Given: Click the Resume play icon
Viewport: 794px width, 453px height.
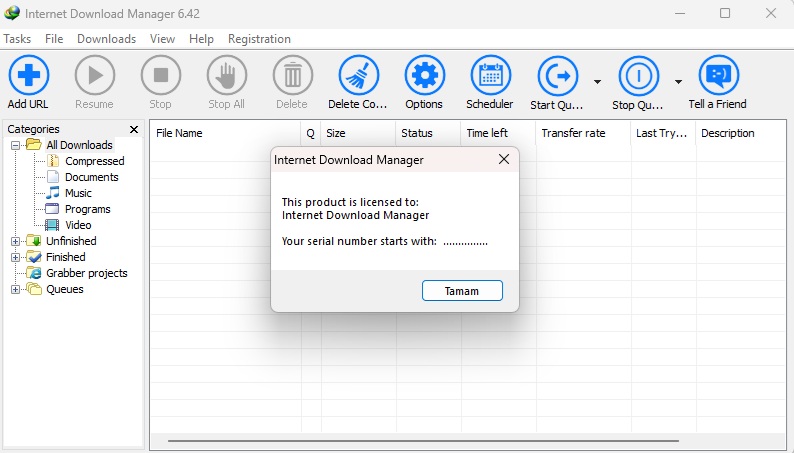Looking at the screenshot, I should pyautogui.click(x=95, y=75).
